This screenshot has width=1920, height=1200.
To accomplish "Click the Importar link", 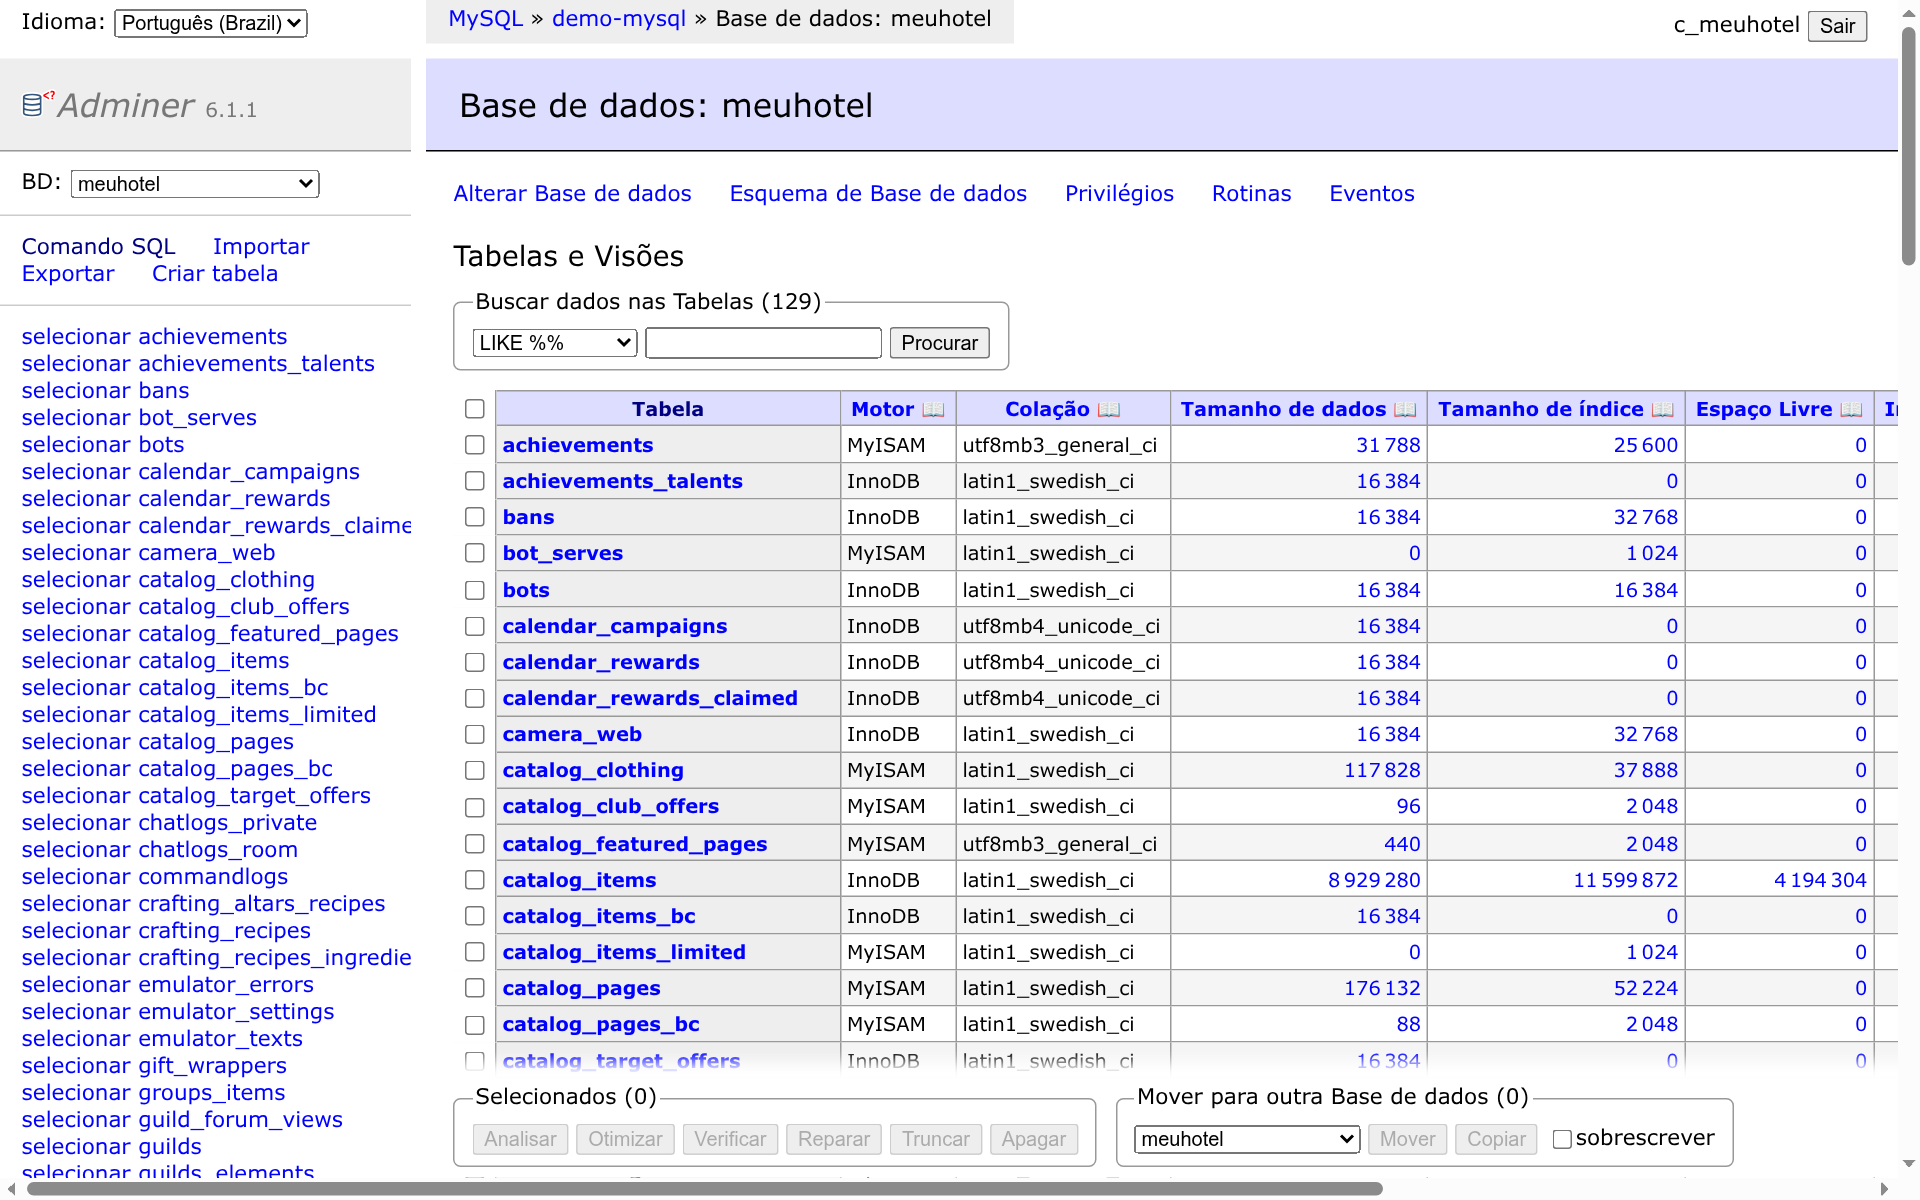I will (261, 247).
